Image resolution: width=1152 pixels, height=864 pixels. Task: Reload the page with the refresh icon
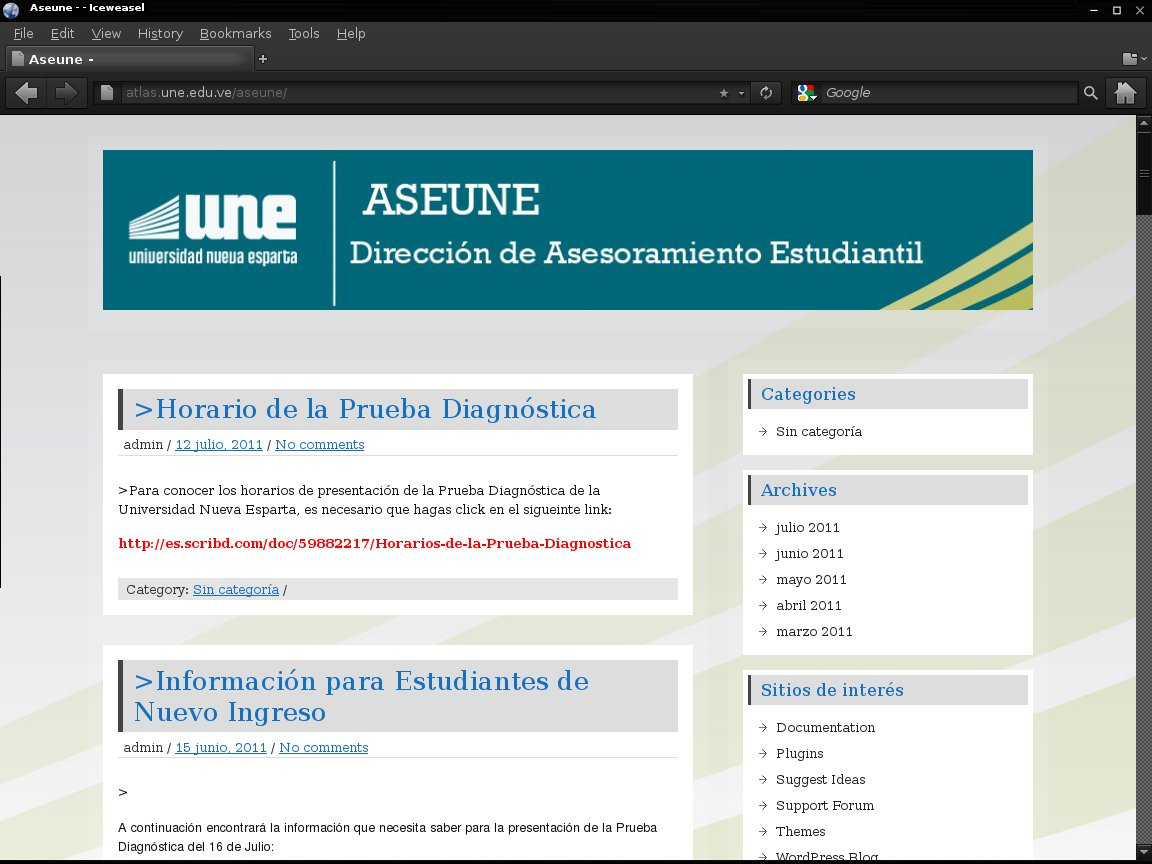[x=766, y=93]
